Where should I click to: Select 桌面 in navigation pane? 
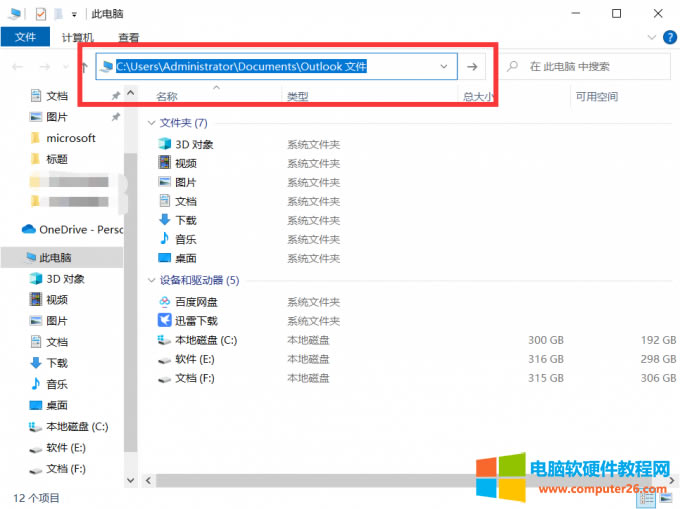(x=57, y=405)
